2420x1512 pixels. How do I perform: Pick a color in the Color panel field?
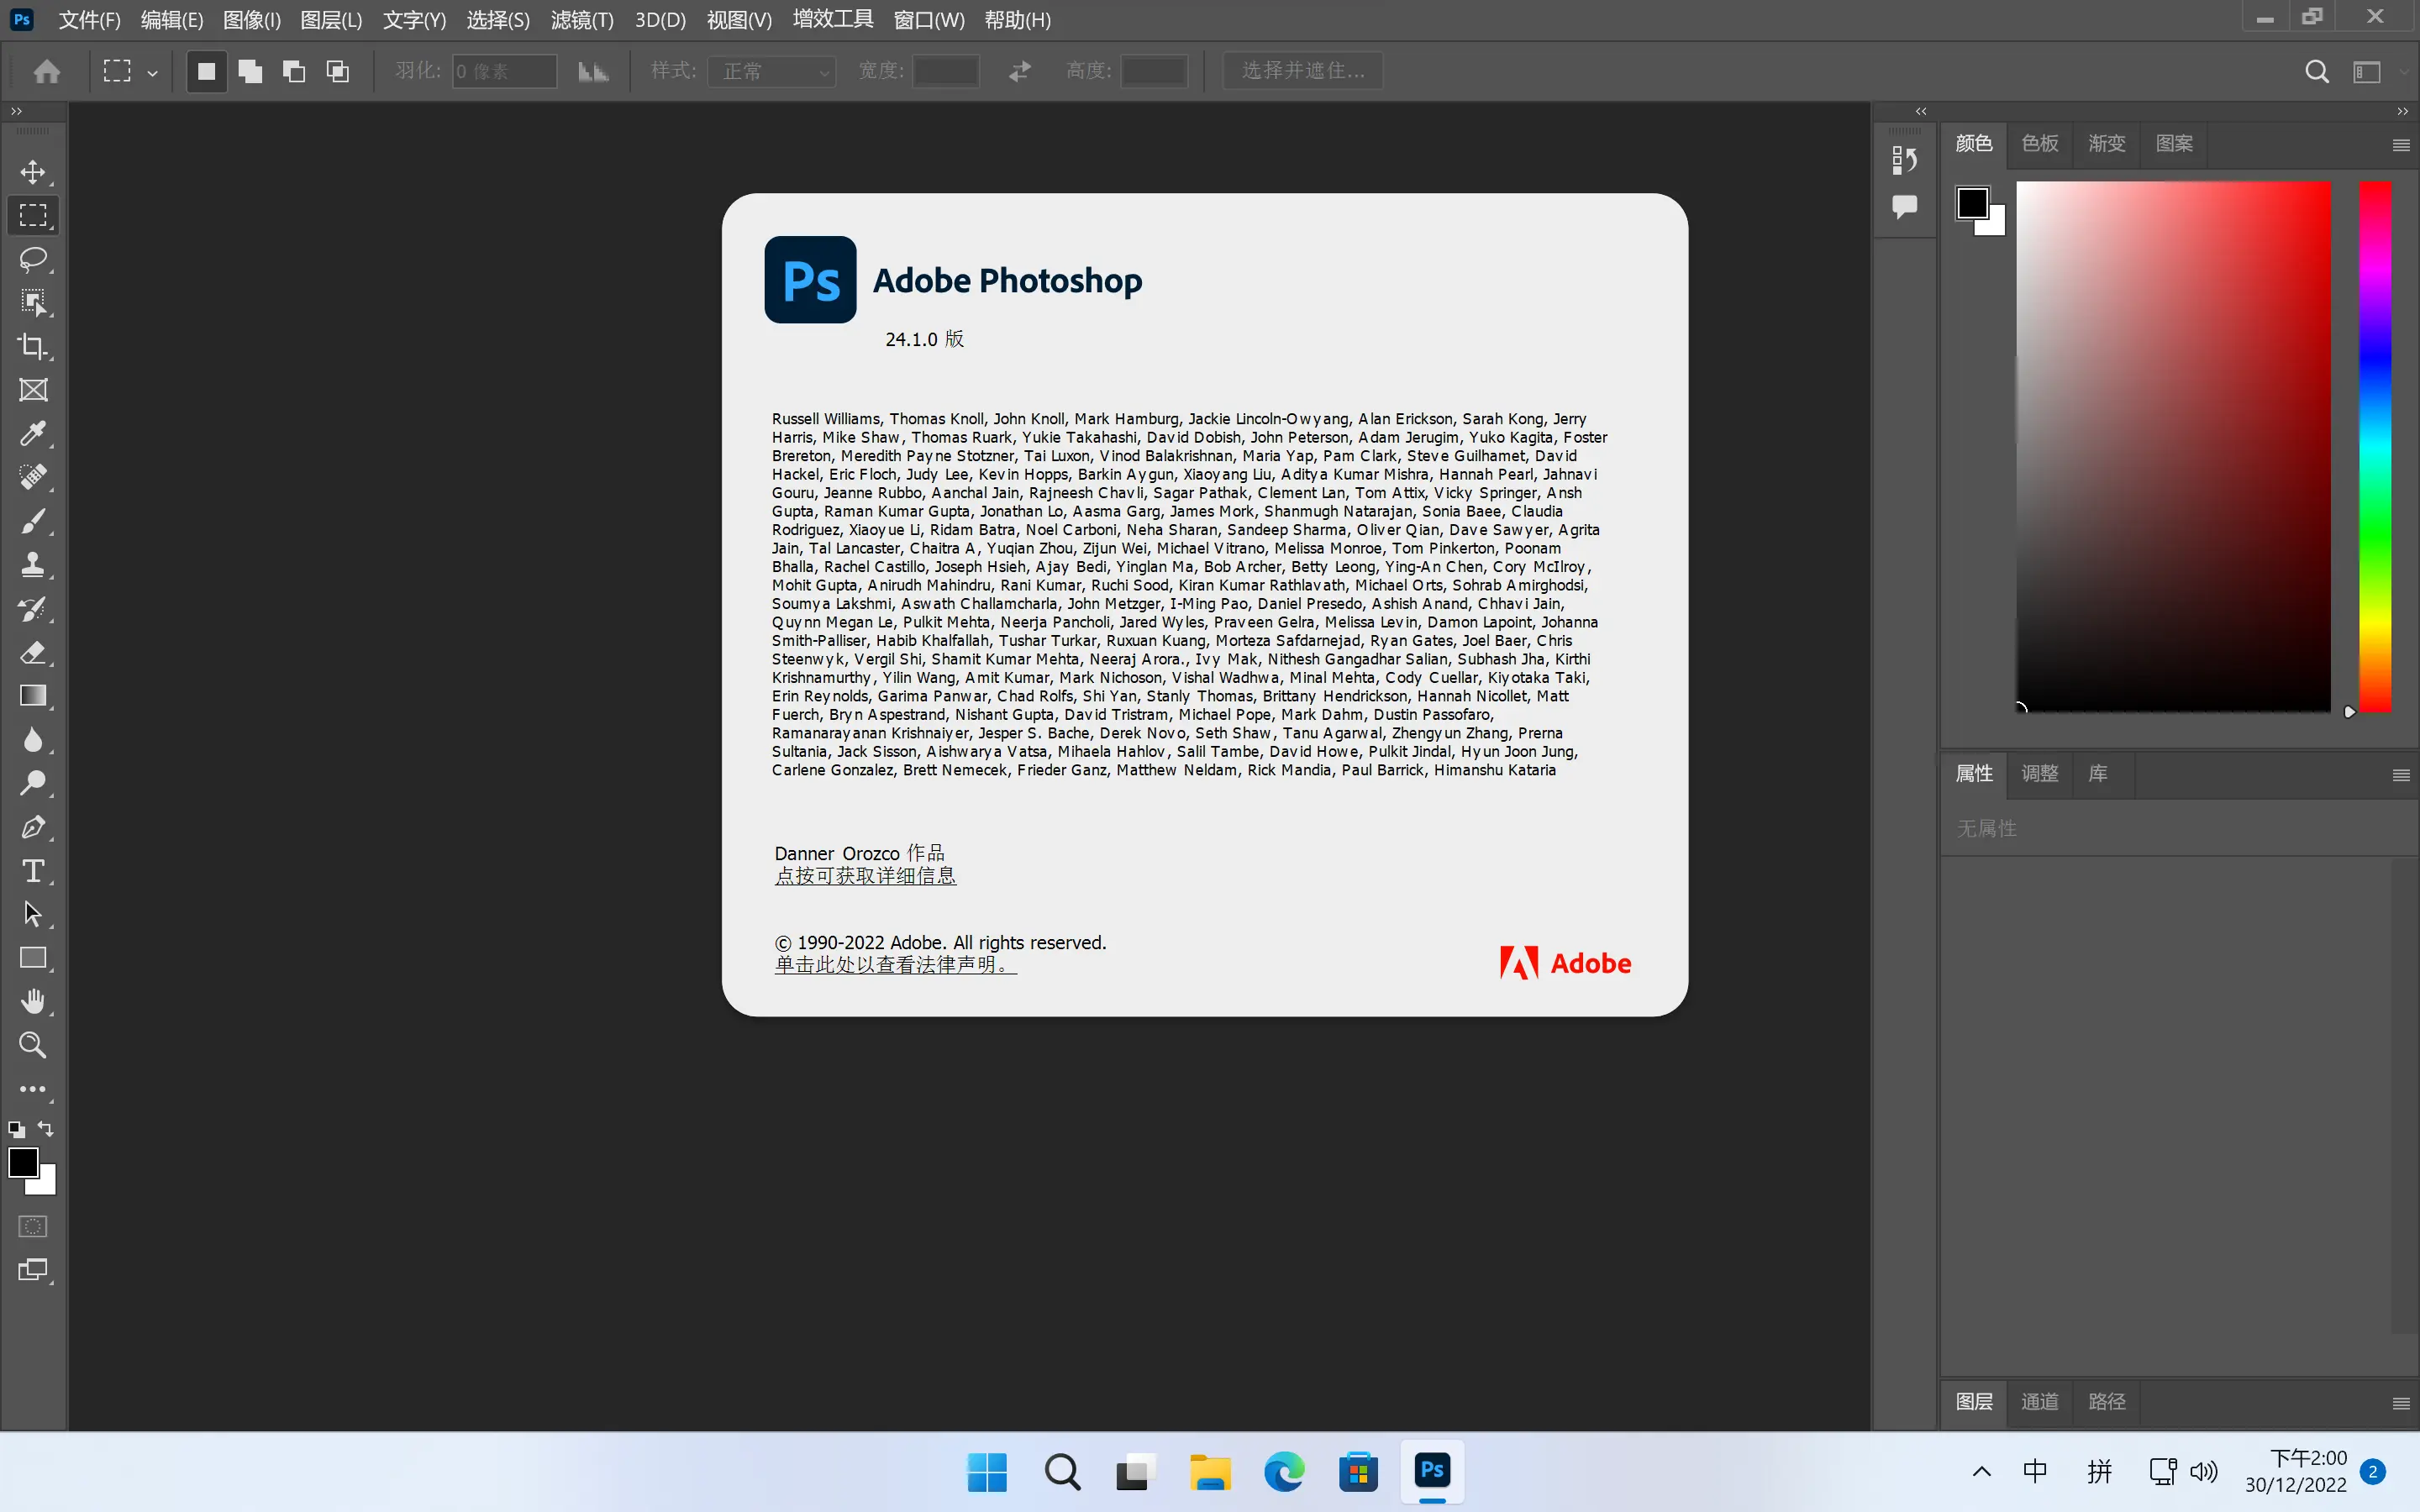[x=2173, y=447]
